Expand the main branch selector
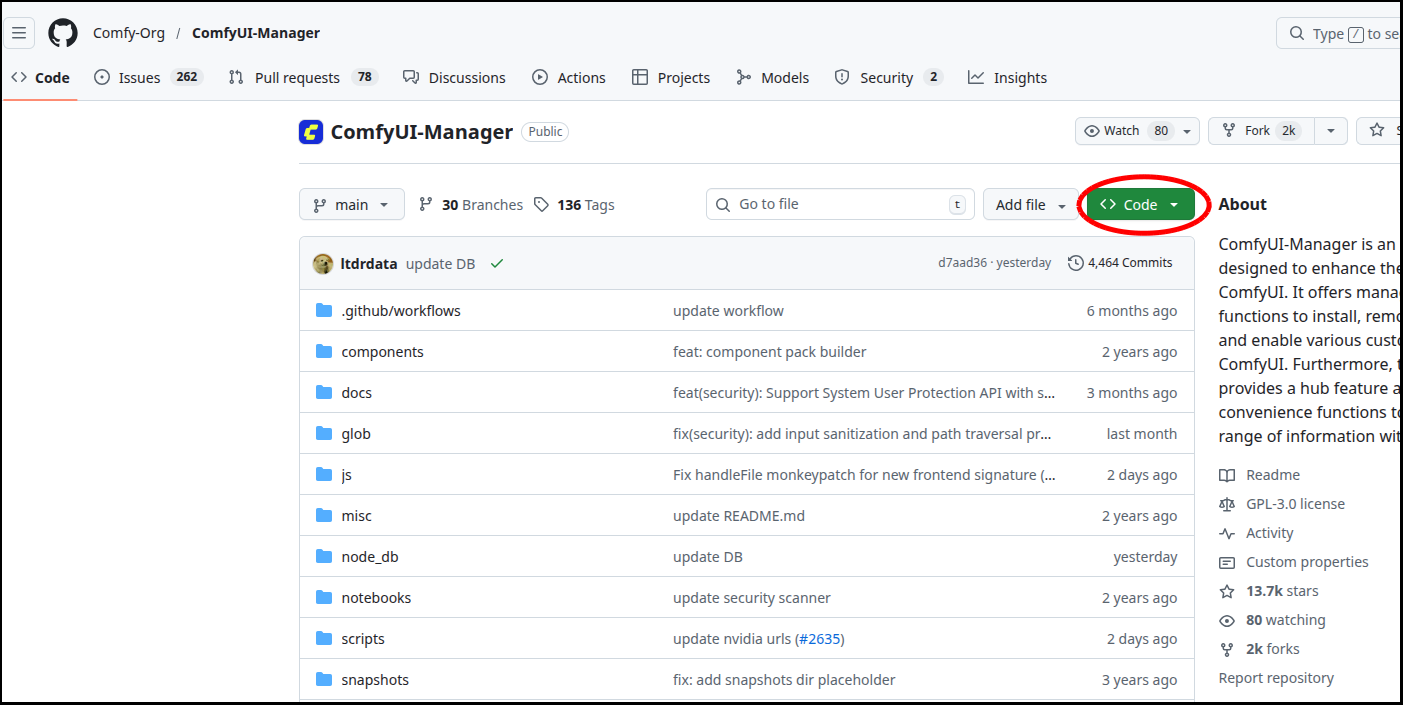 [351, 205]
